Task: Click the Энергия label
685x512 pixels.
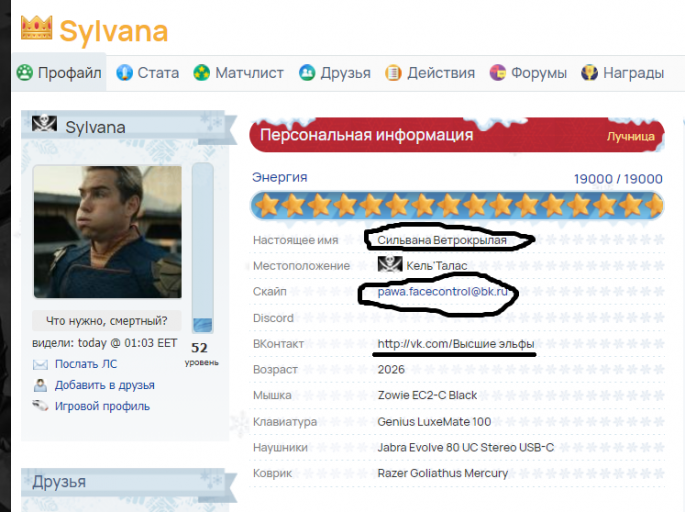Action: click(280, 177)
